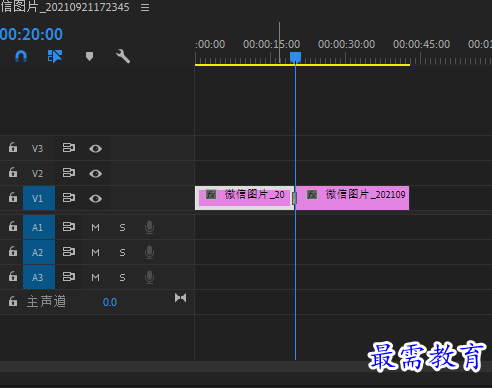Toggle insert sequences as nests icon
The height and width of the screenshot is (388, 492).
coord(55,56)
